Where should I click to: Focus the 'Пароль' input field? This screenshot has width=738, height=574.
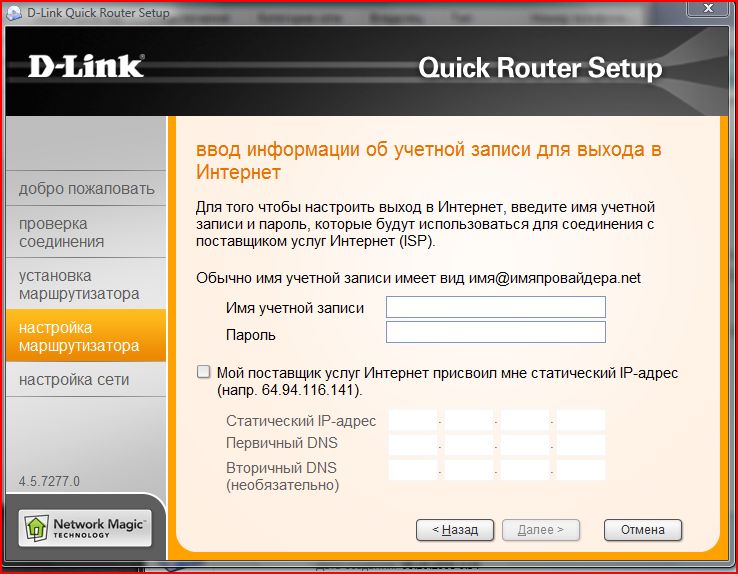pyautogui.click(x=496, y=332)
